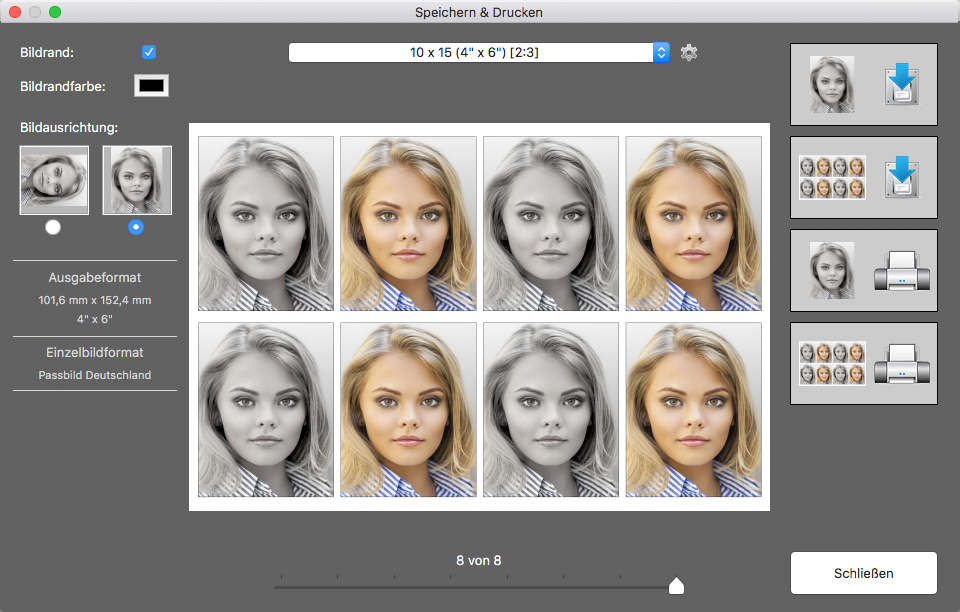Click first grayscale photo in top row
This screenshot has height=612, width=960.
[x=266, y=223]
